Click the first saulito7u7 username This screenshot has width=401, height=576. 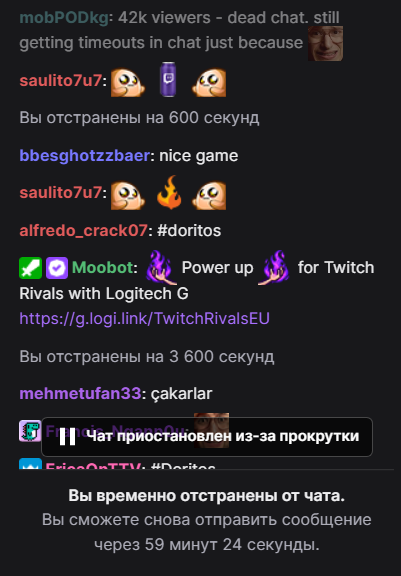tap(60, 81)
